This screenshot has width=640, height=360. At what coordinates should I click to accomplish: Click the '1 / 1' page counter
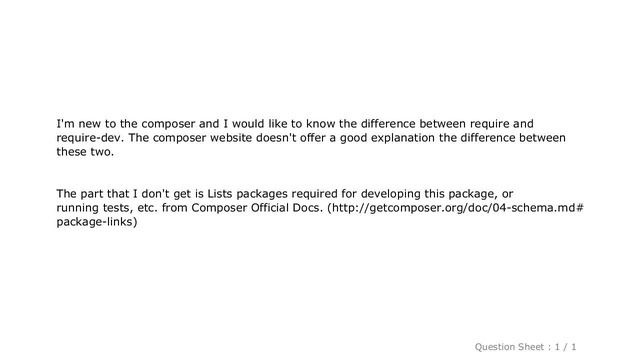click(x=565, y=347)
